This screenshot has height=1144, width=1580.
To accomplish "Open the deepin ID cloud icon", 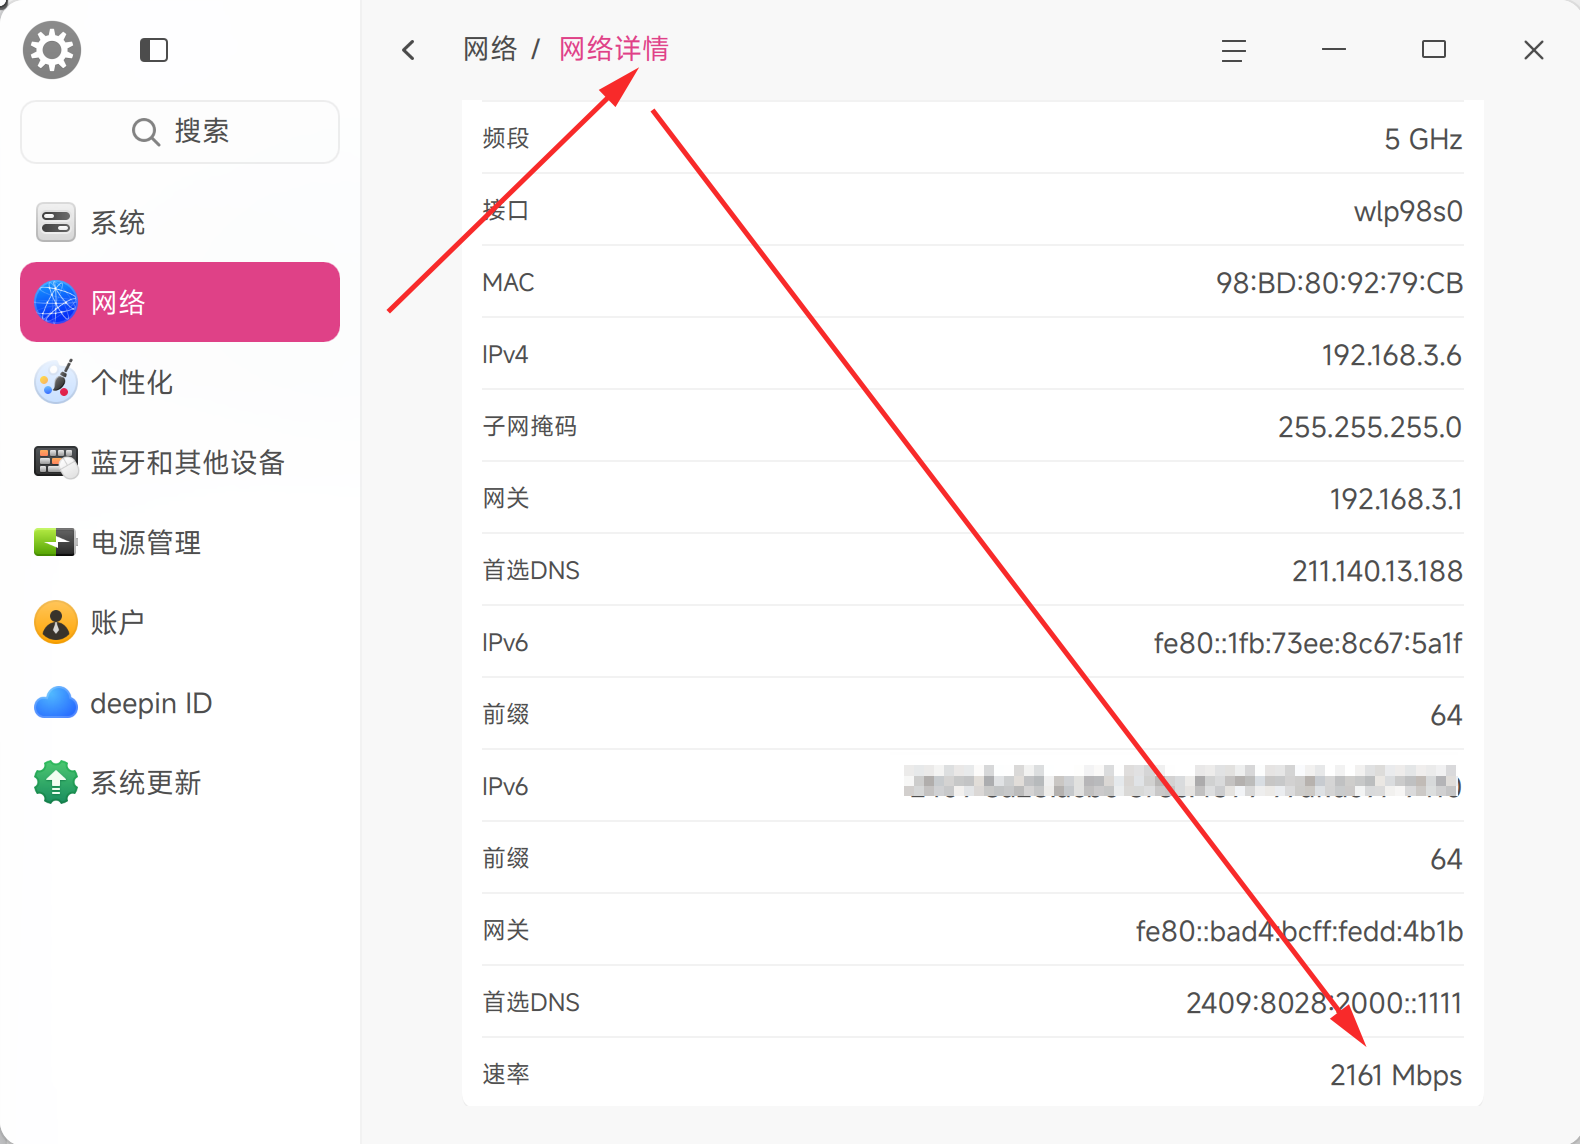I will coord(56,703).
